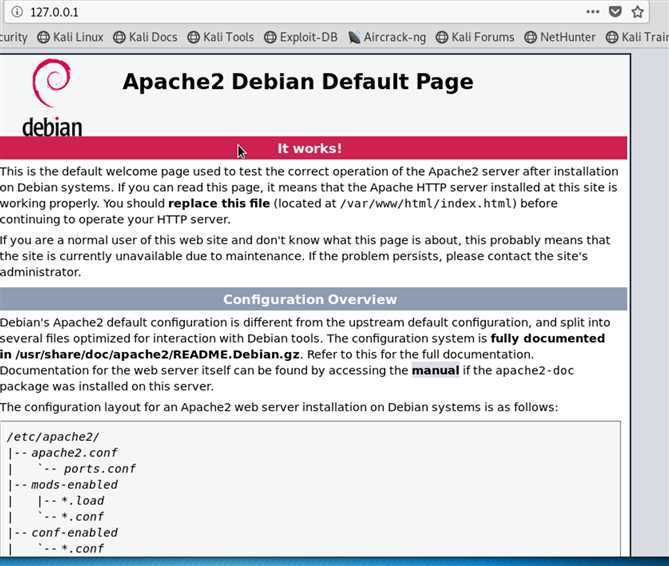Click the conf-enabled entry in layout tree
The height and width of the screenshot is (566, 669).
coord(74,533)
